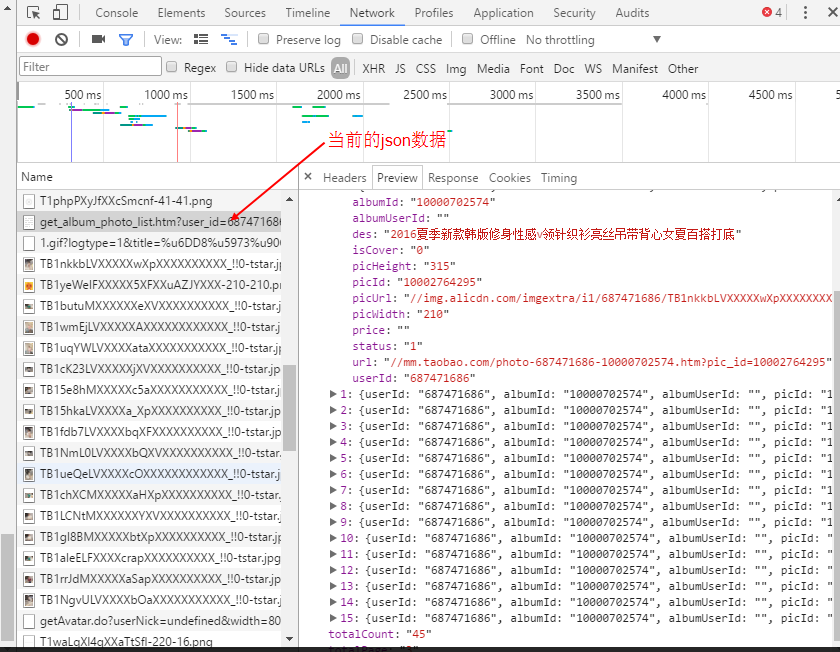Open the Timing tab of request
The width and height of the screenshot is (840, 652).
(x=559, y=177)
